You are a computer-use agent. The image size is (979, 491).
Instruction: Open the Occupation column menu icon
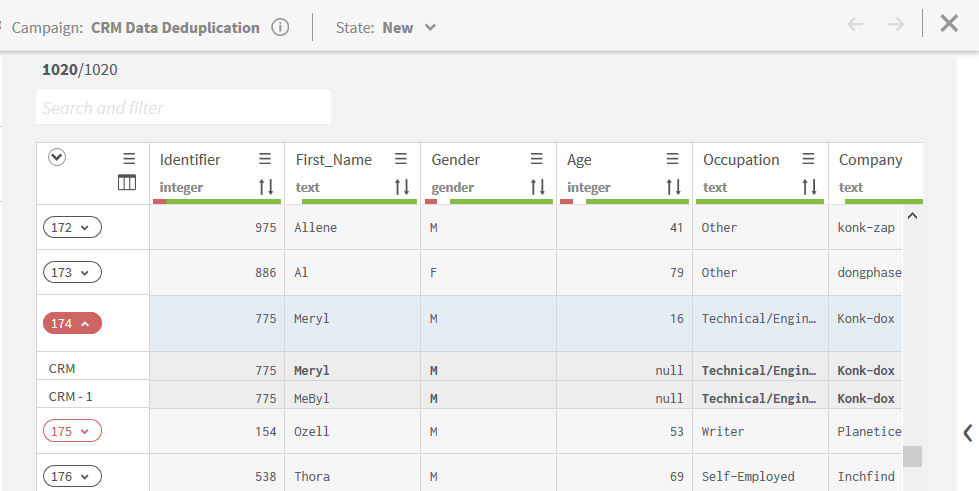[808, 159]
